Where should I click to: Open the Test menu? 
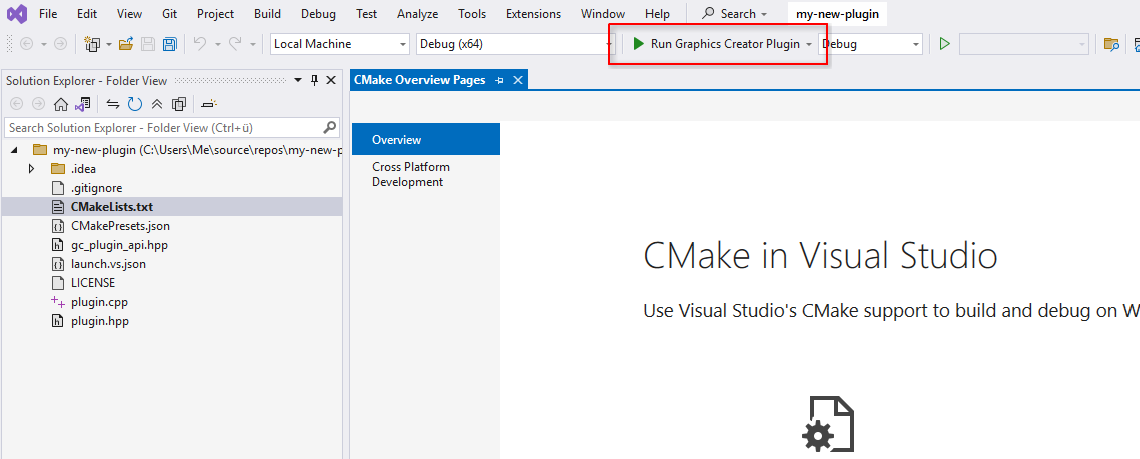366,14
